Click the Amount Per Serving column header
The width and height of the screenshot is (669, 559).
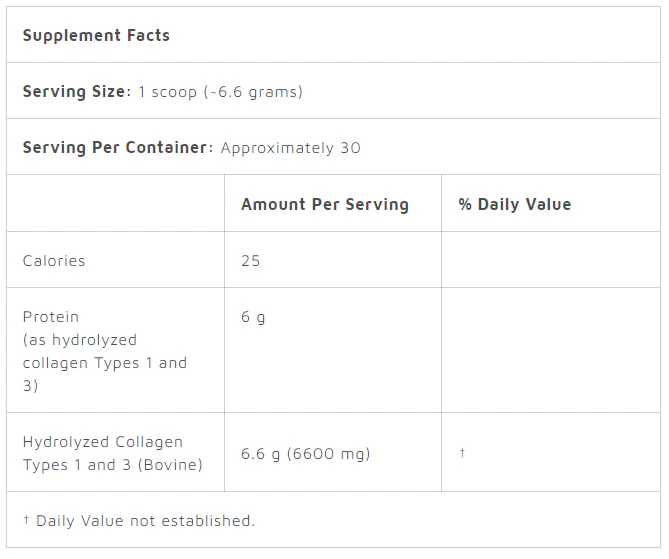325,204
